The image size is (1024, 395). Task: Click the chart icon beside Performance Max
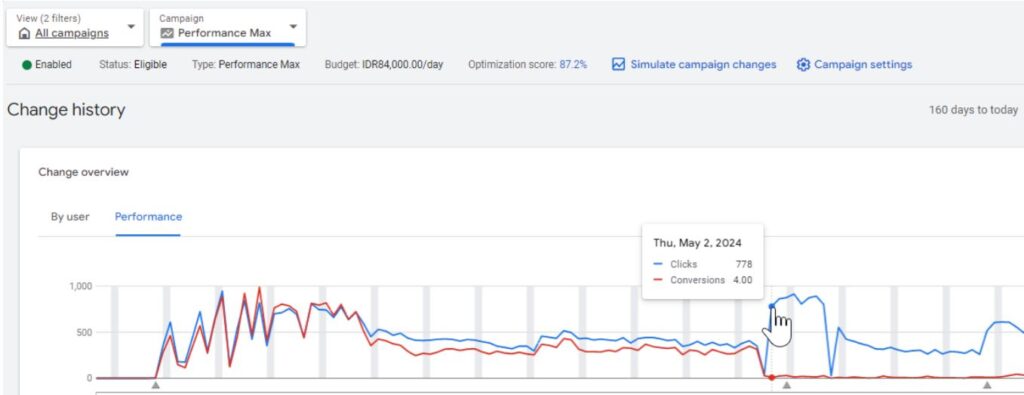tap(167, 33)
